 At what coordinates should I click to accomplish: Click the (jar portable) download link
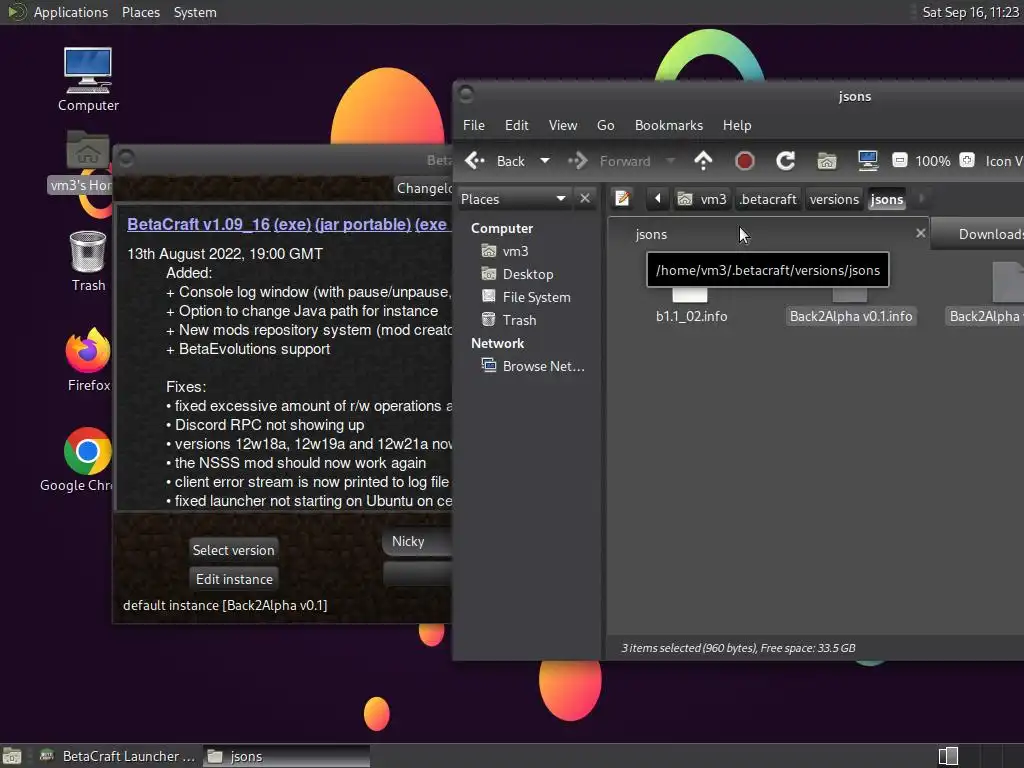pos(362,224)
